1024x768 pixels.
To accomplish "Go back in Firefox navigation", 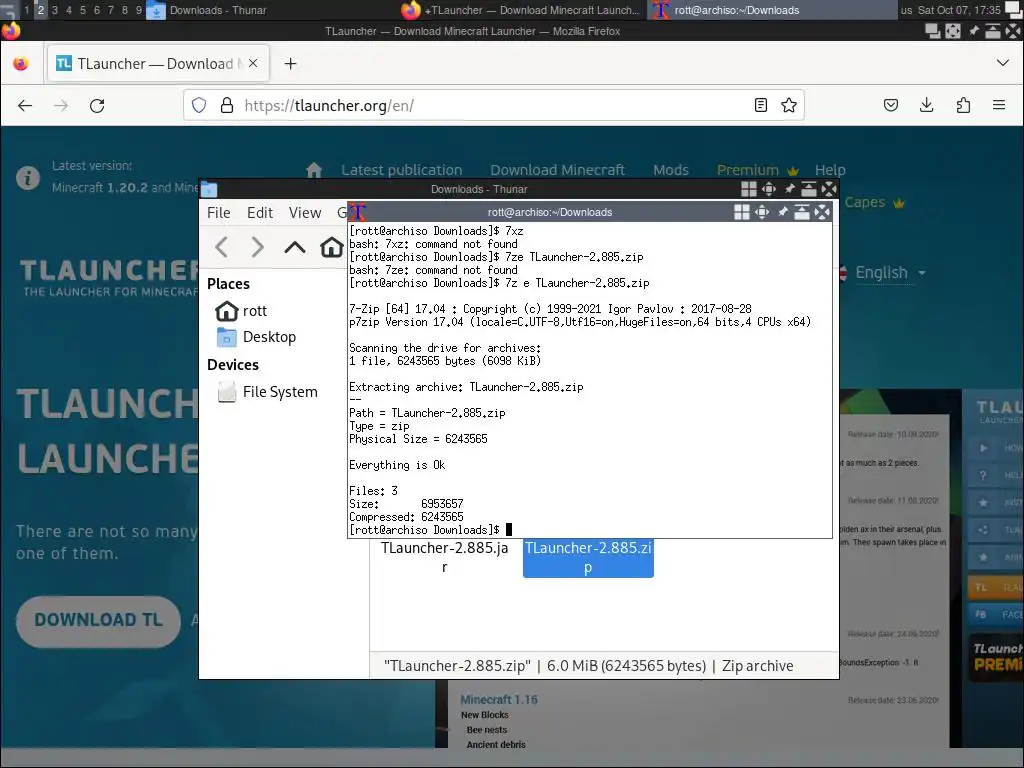I will click(x=25, y=105).
